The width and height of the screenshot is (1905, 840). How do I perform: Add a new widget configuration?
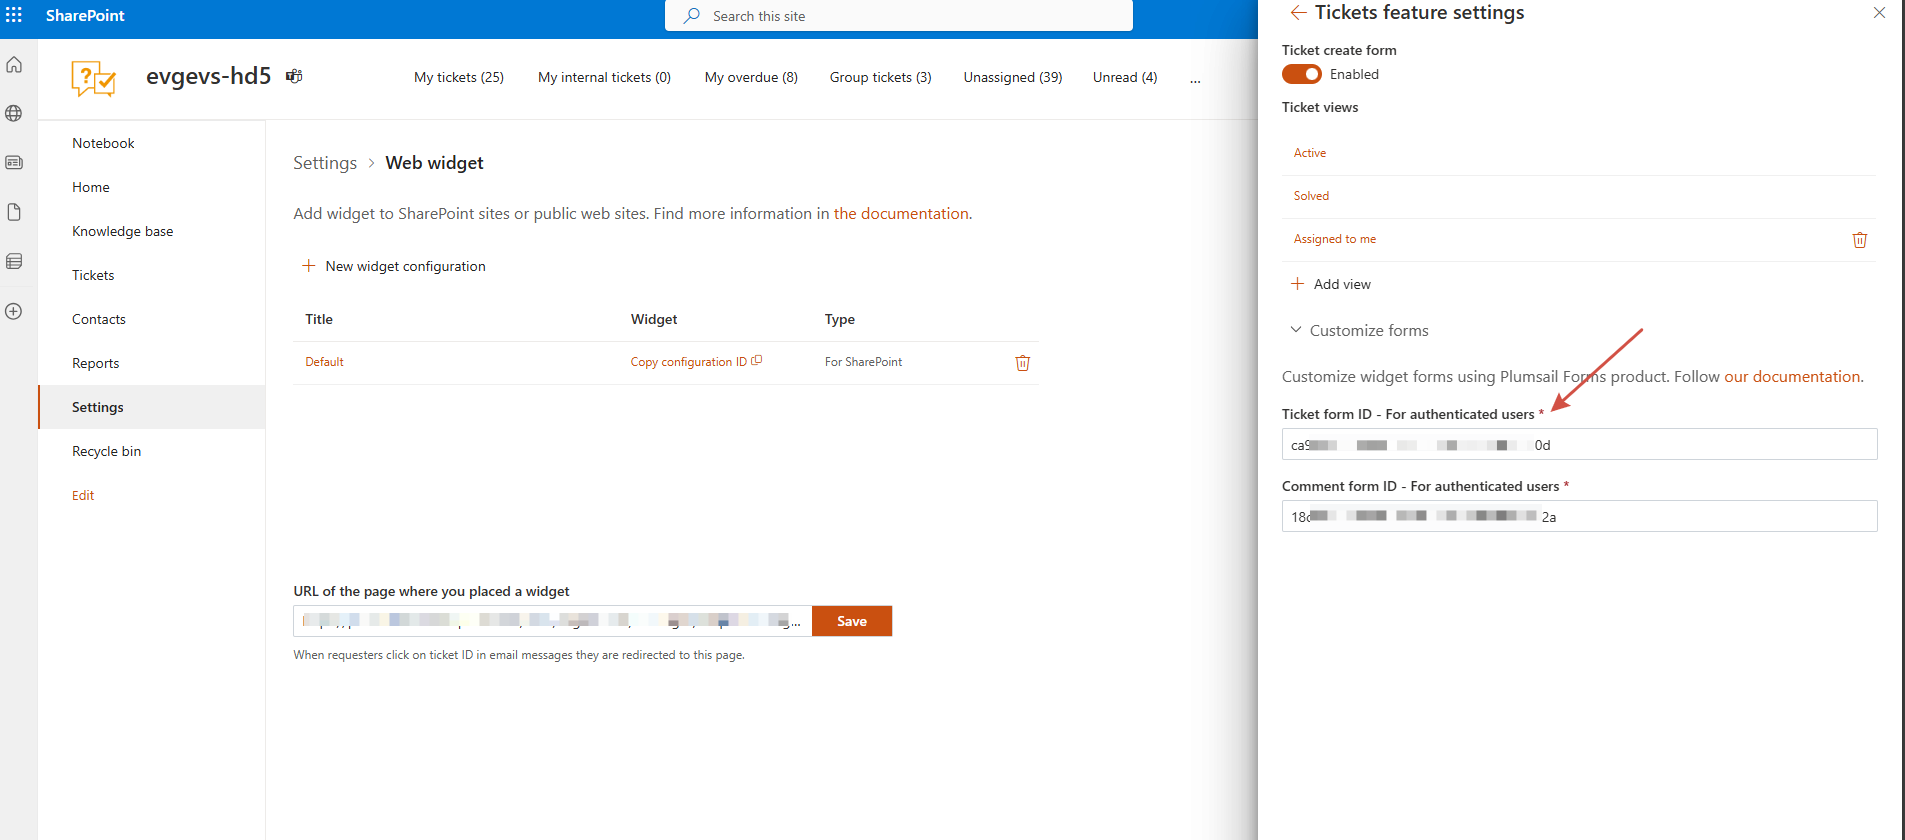[394, 266]
